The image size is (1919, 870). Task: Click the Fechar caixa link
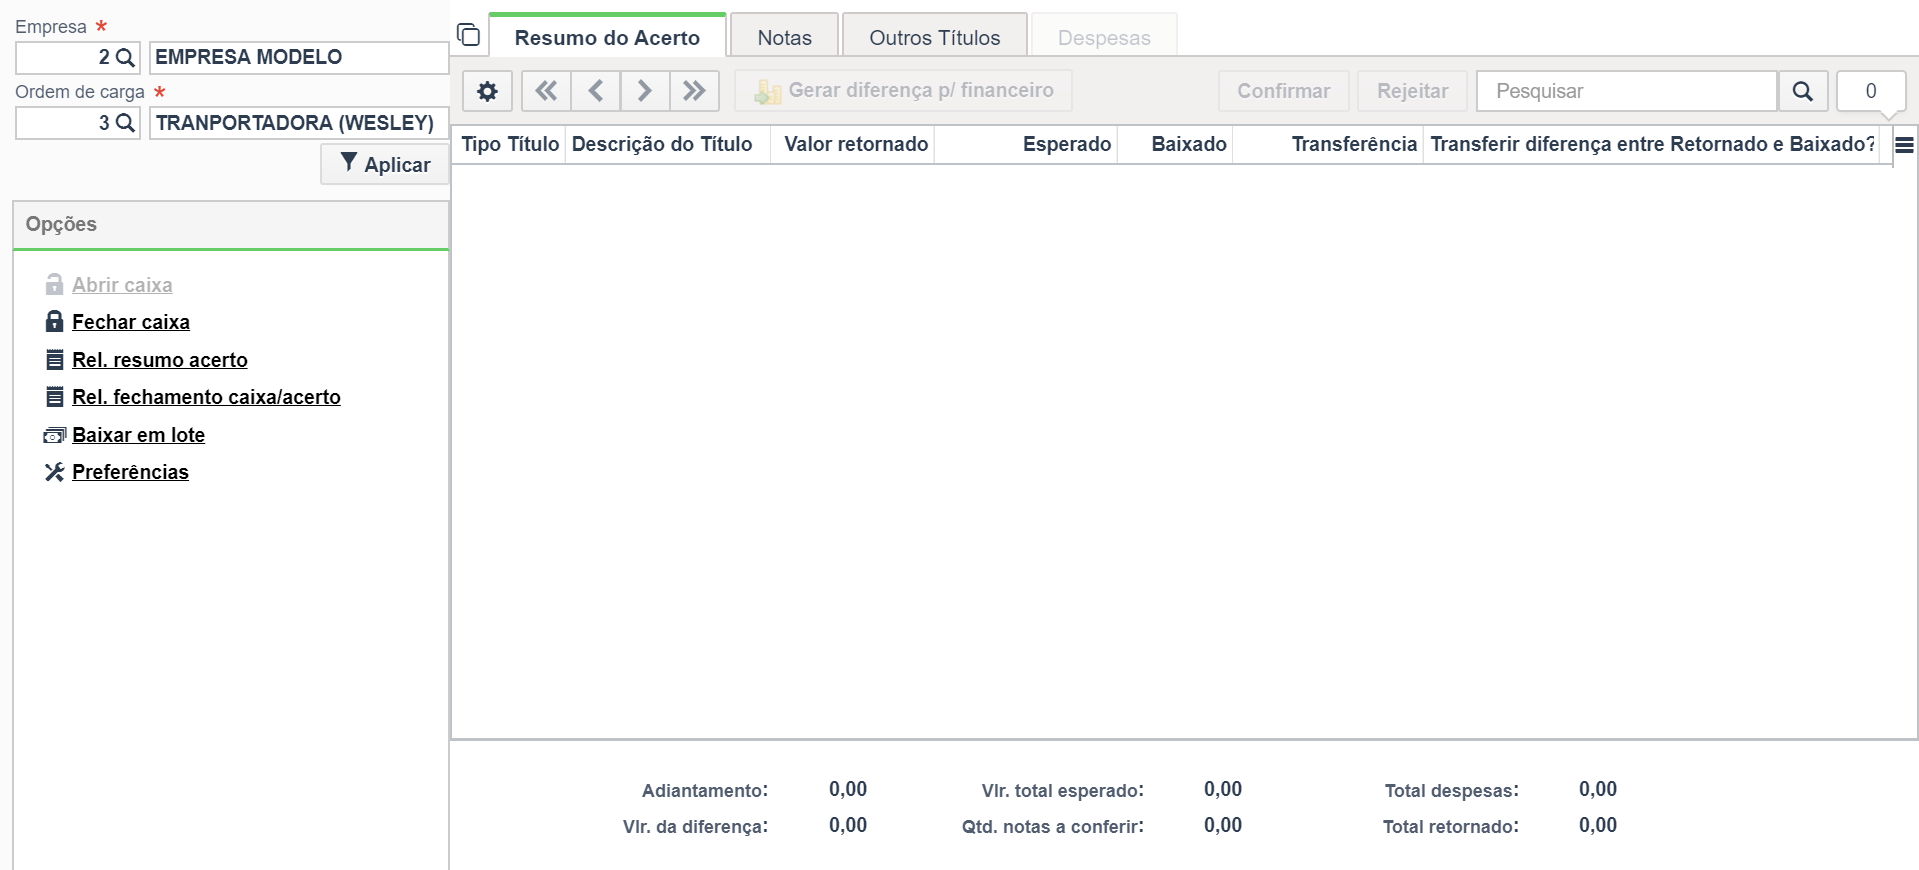point(131,322)
